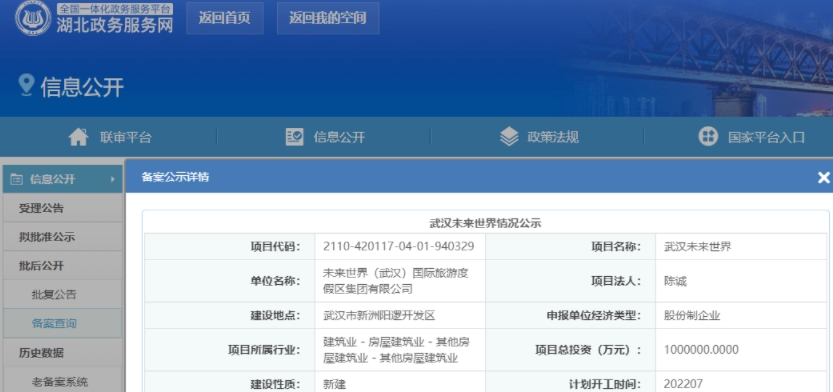Click the 湖北政务服务网 site title
This screenshot has width=833, height=392.
(x=115, y=25)
